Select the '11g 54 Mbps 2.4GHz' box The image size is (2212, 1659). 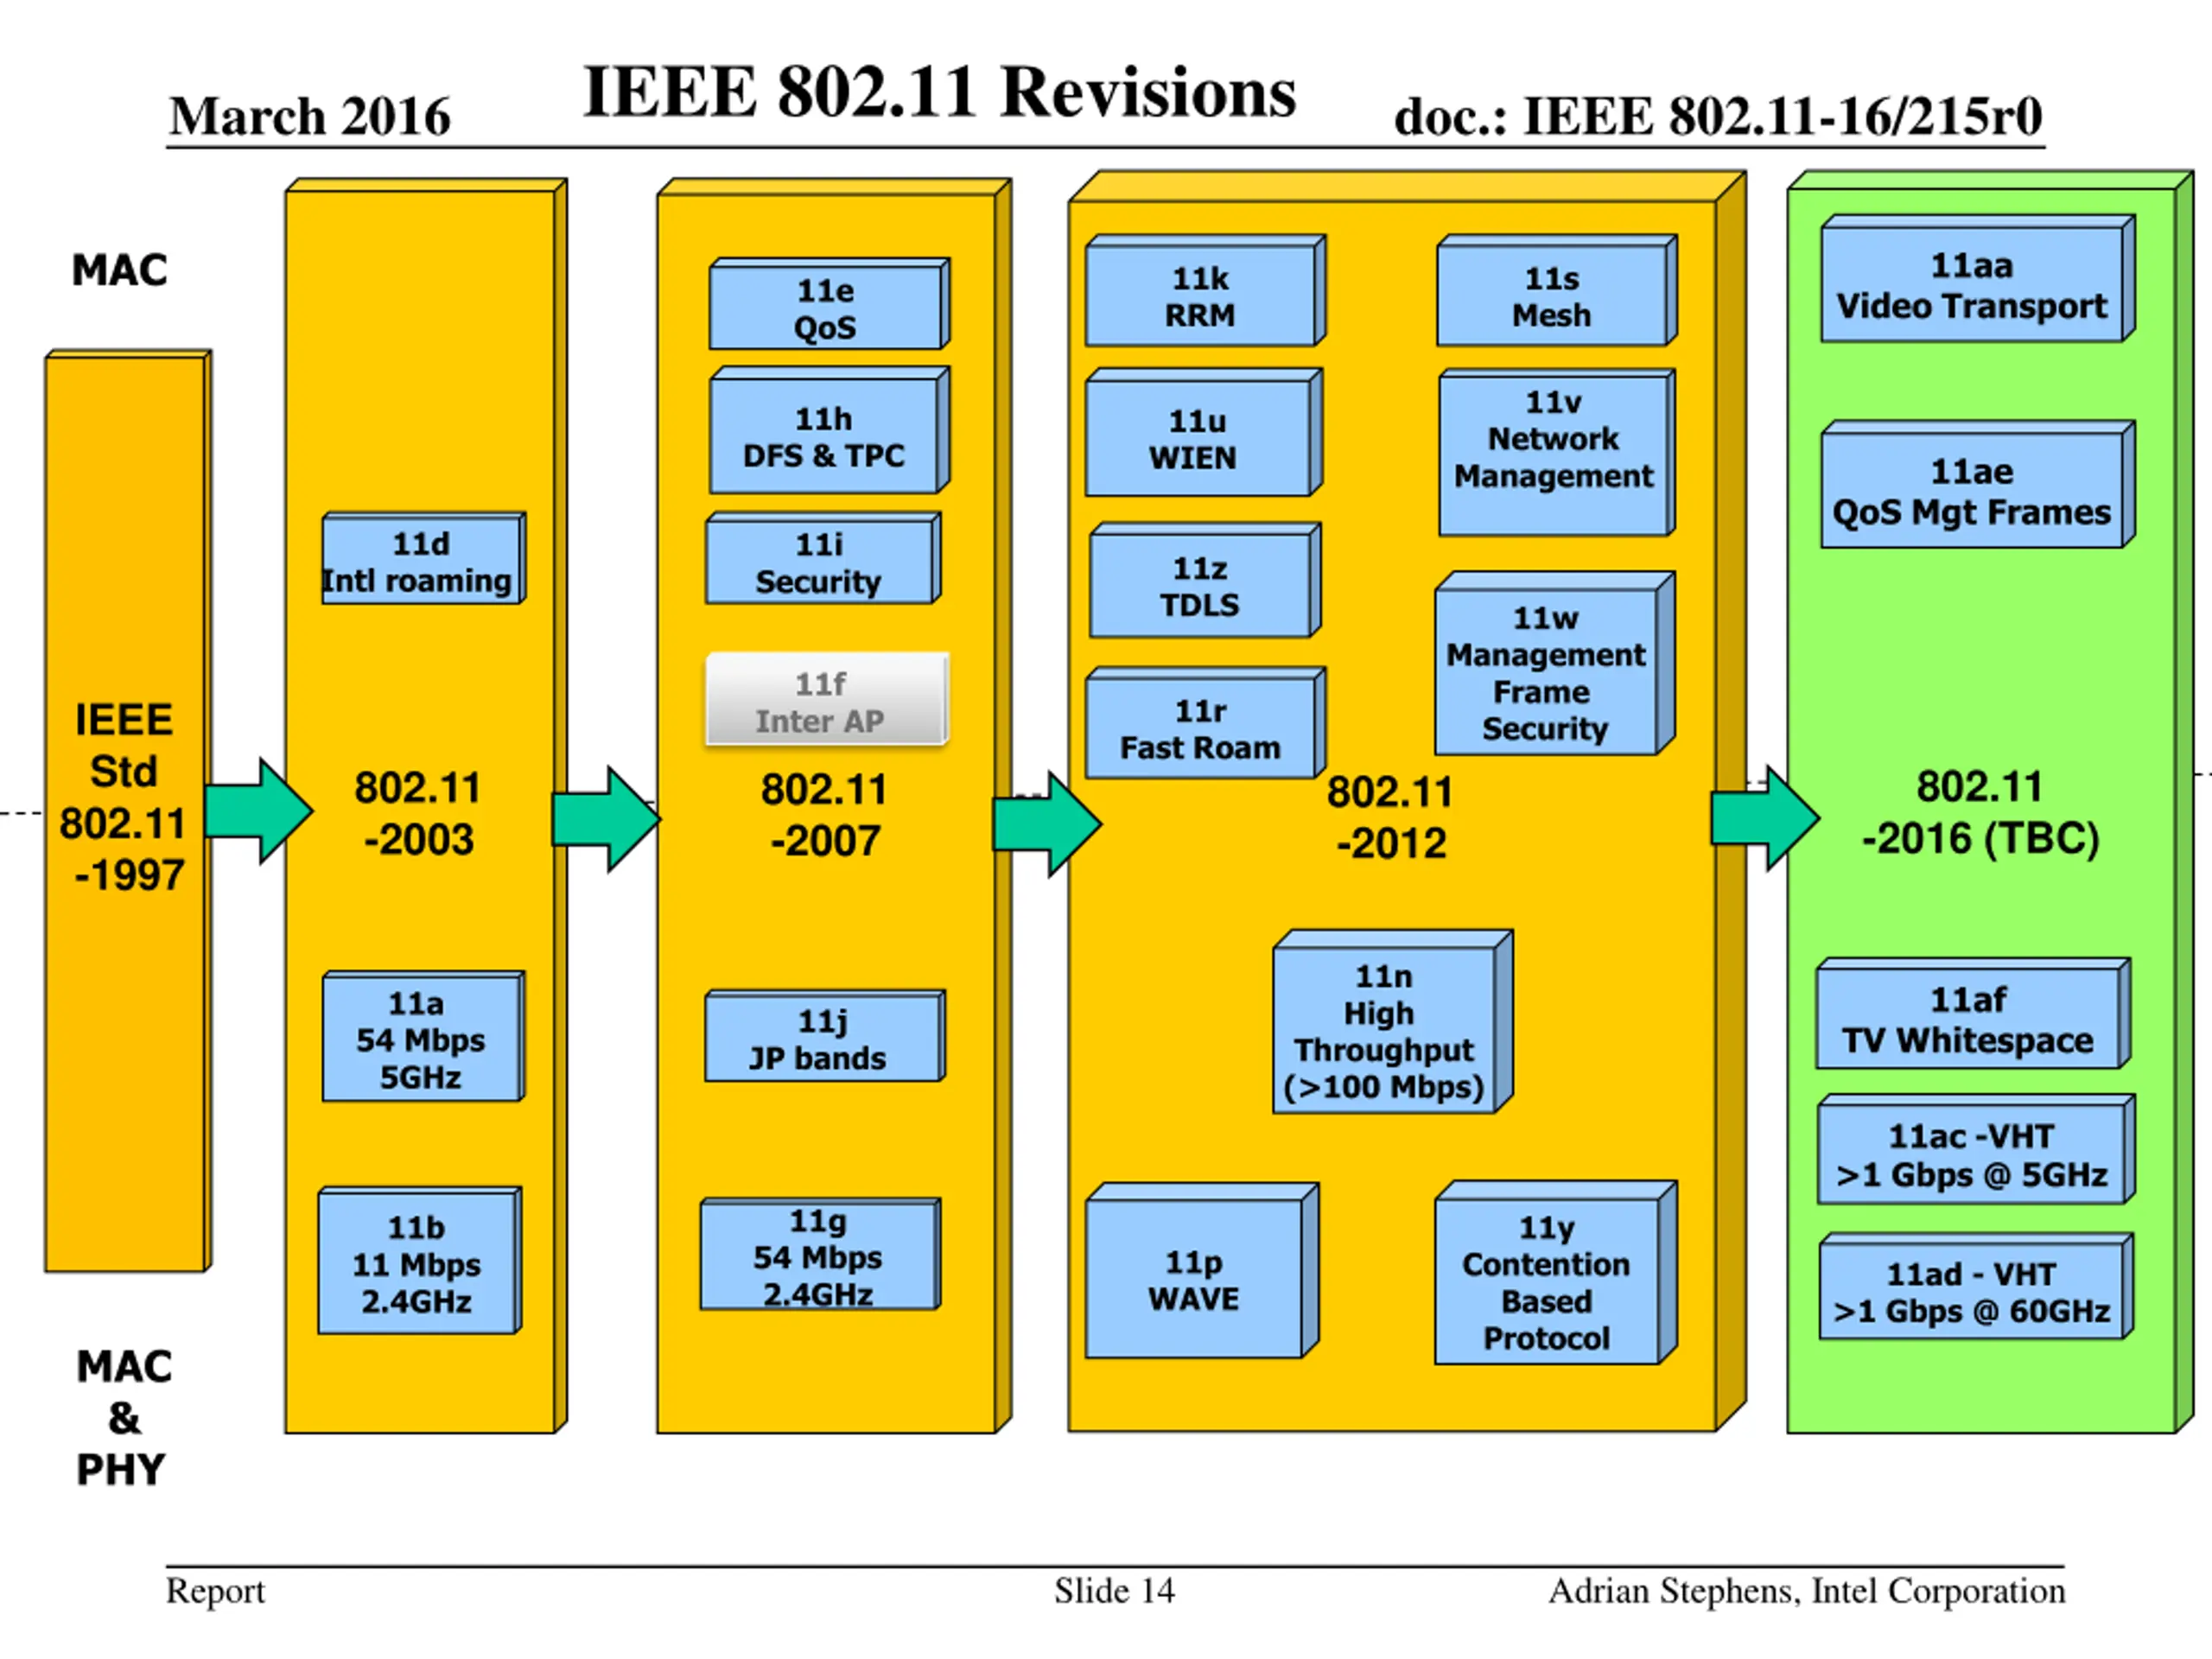pos(820,1254)
